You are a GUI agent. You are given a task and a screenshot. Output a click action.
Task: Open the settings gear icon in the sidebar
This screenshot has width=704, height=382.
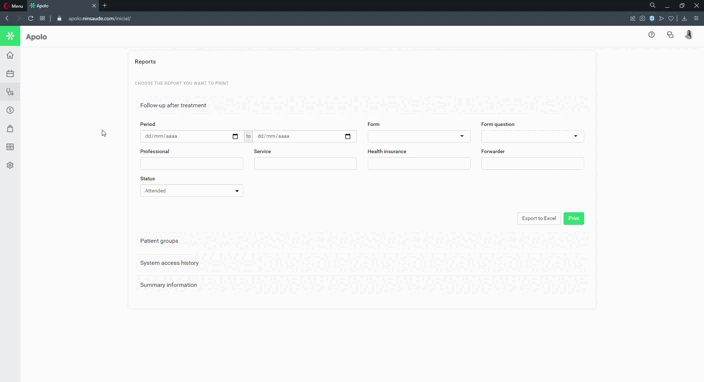coord(10,165)
